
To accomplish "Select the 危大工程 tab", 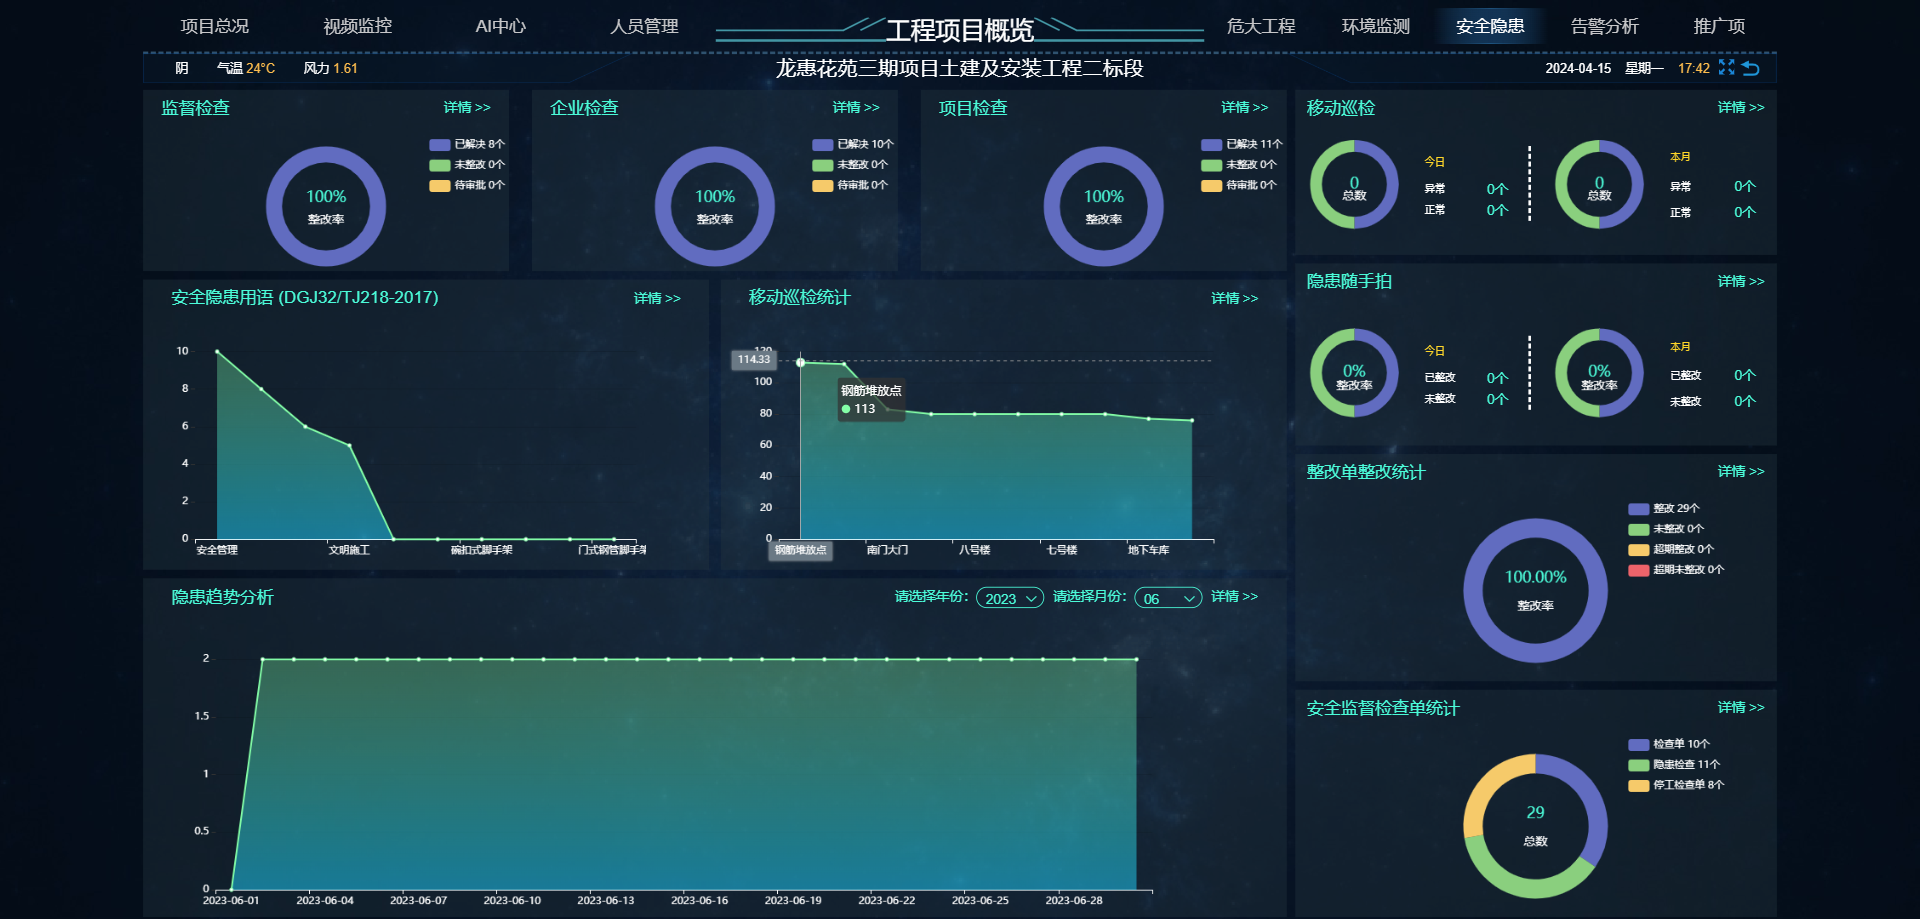I will pyautogui.click(x=1260, y=26).
